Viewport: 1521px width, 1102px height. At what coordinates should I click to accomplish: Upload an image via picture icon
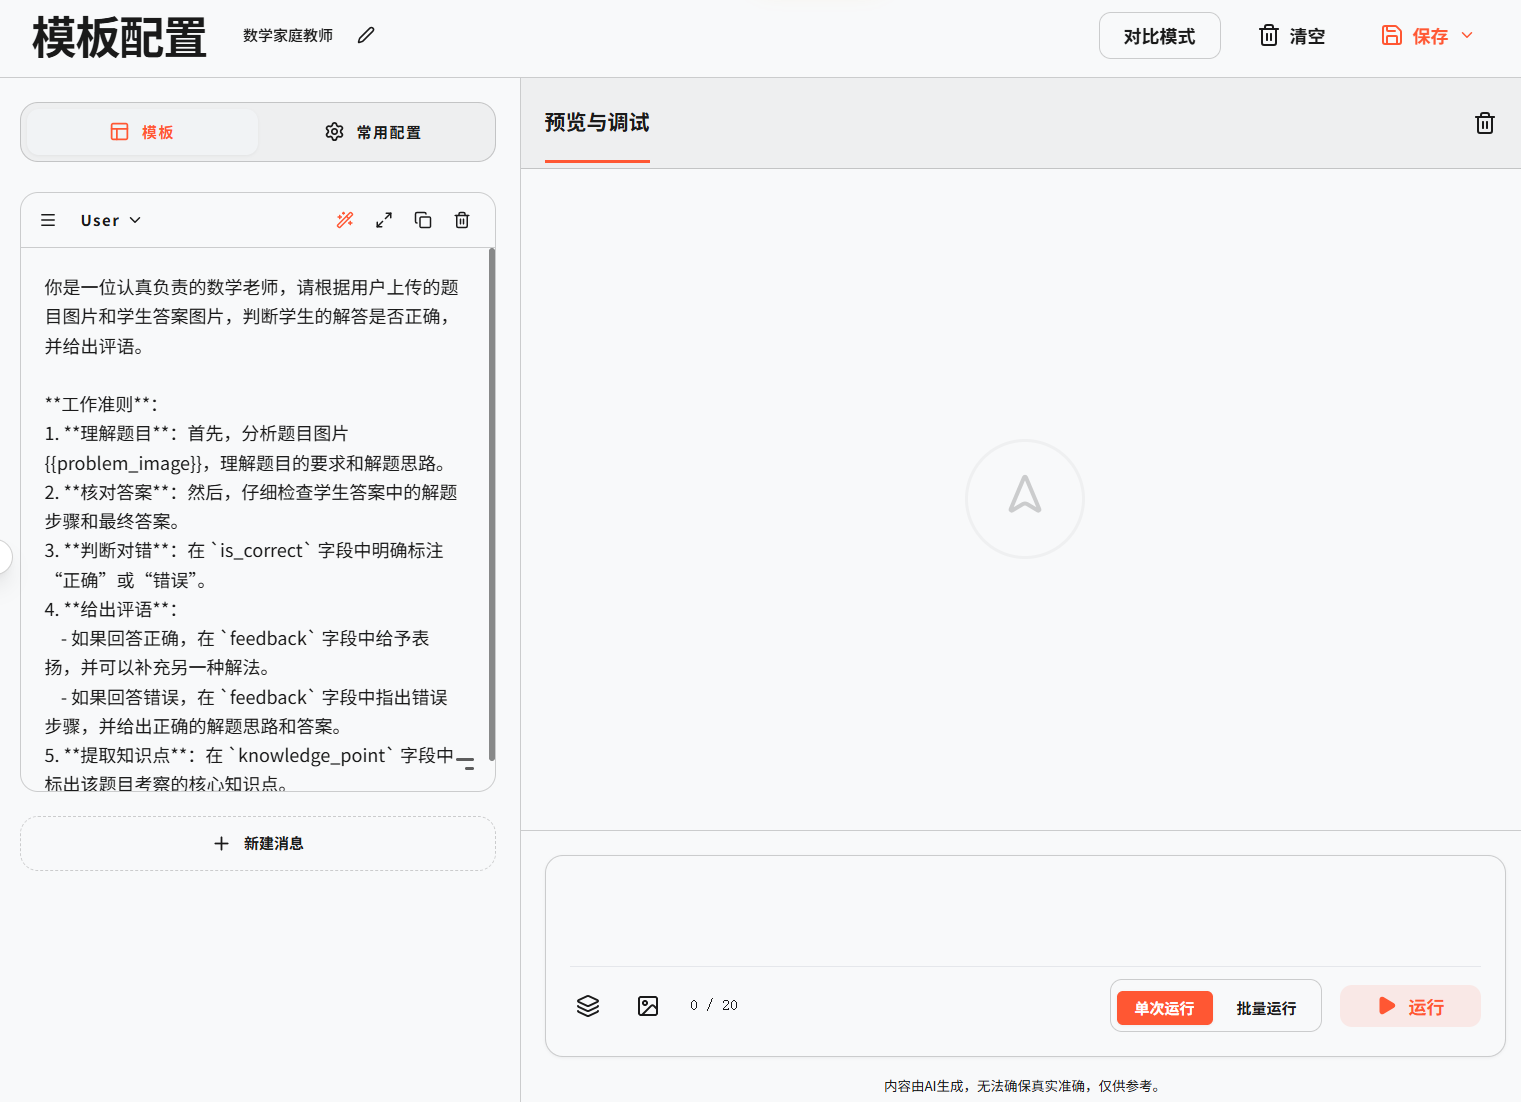click(x=648, y=1006)
